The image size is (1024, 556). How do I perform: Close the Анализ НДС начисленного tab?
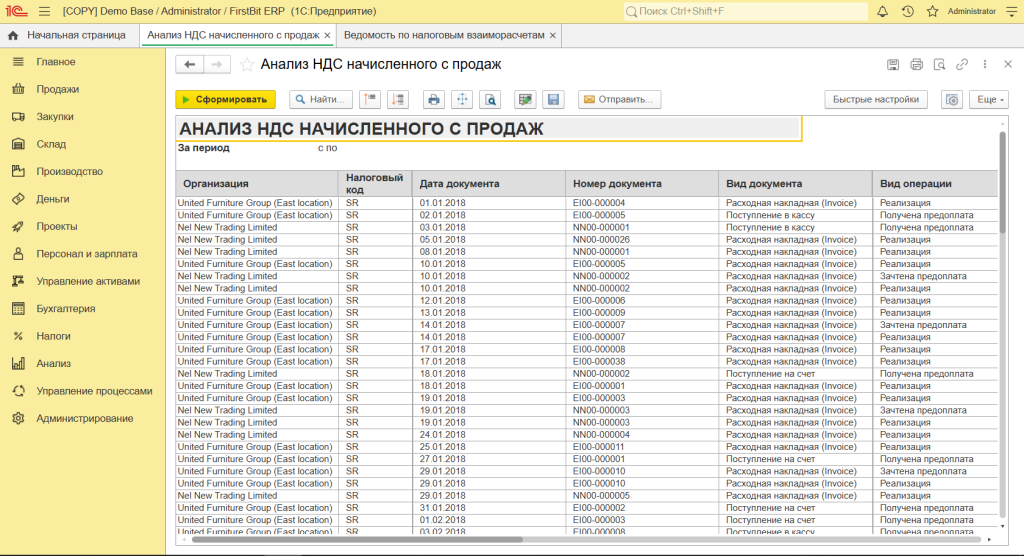click(x=327, y=35)
